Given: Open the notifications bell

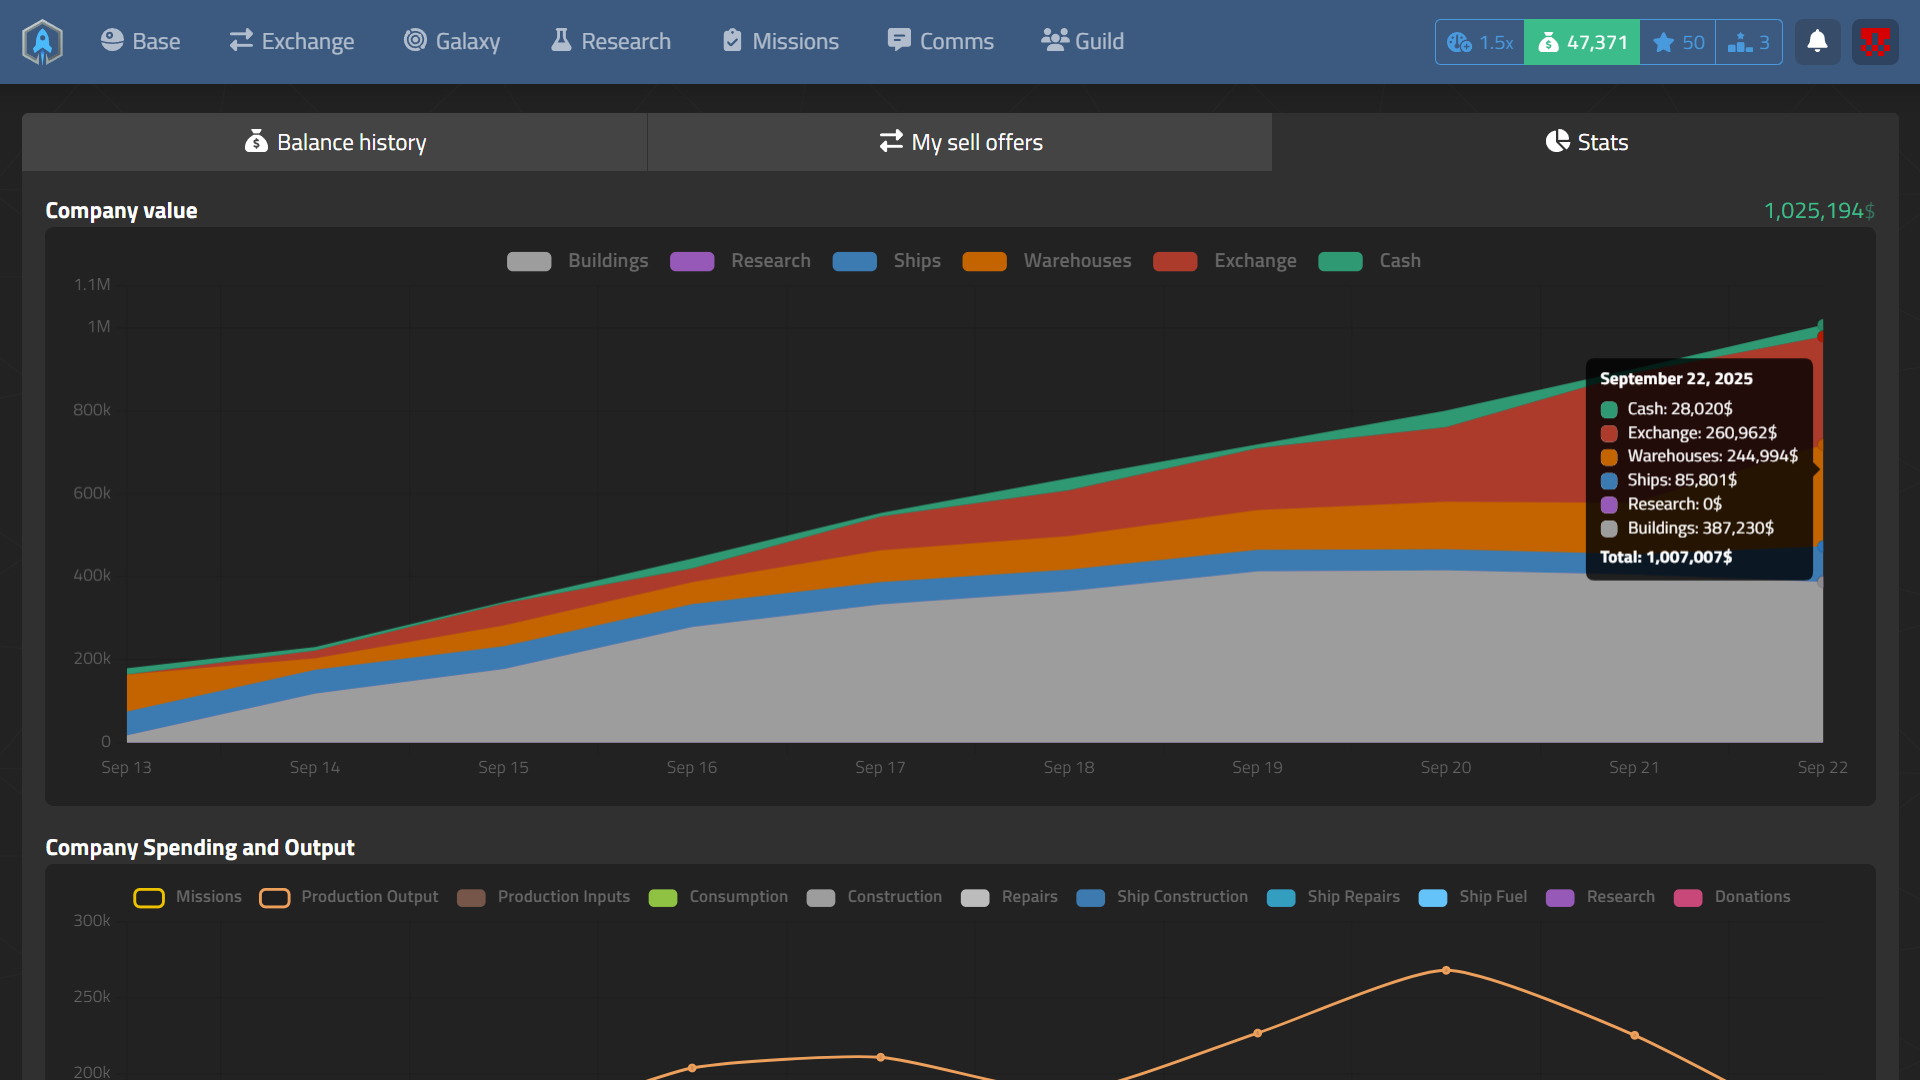Looking at the screenshot, I should [x=1817, y=42].
